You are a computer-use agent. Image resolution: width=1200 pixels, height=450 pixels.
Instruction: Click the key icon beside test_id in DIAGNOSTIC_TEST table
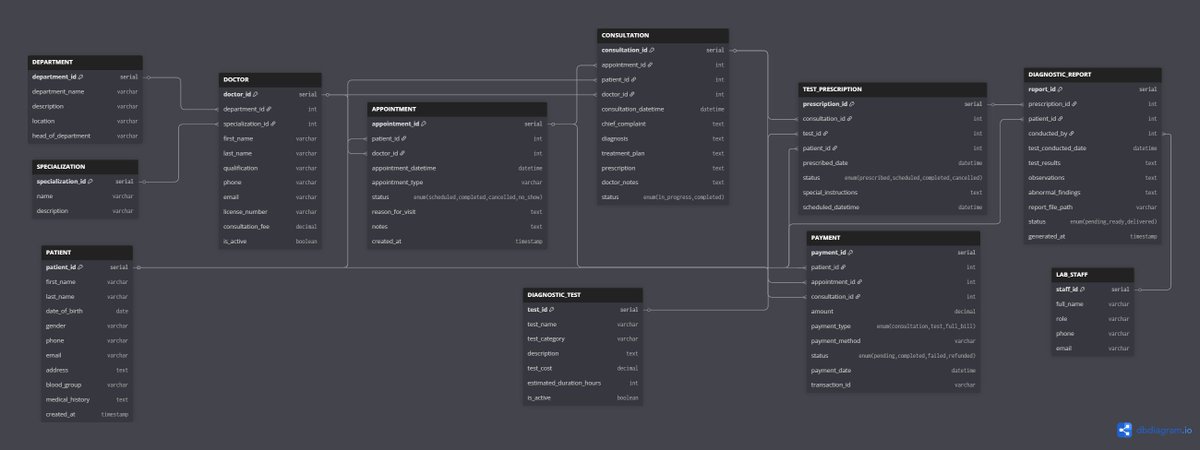[552, 309]
